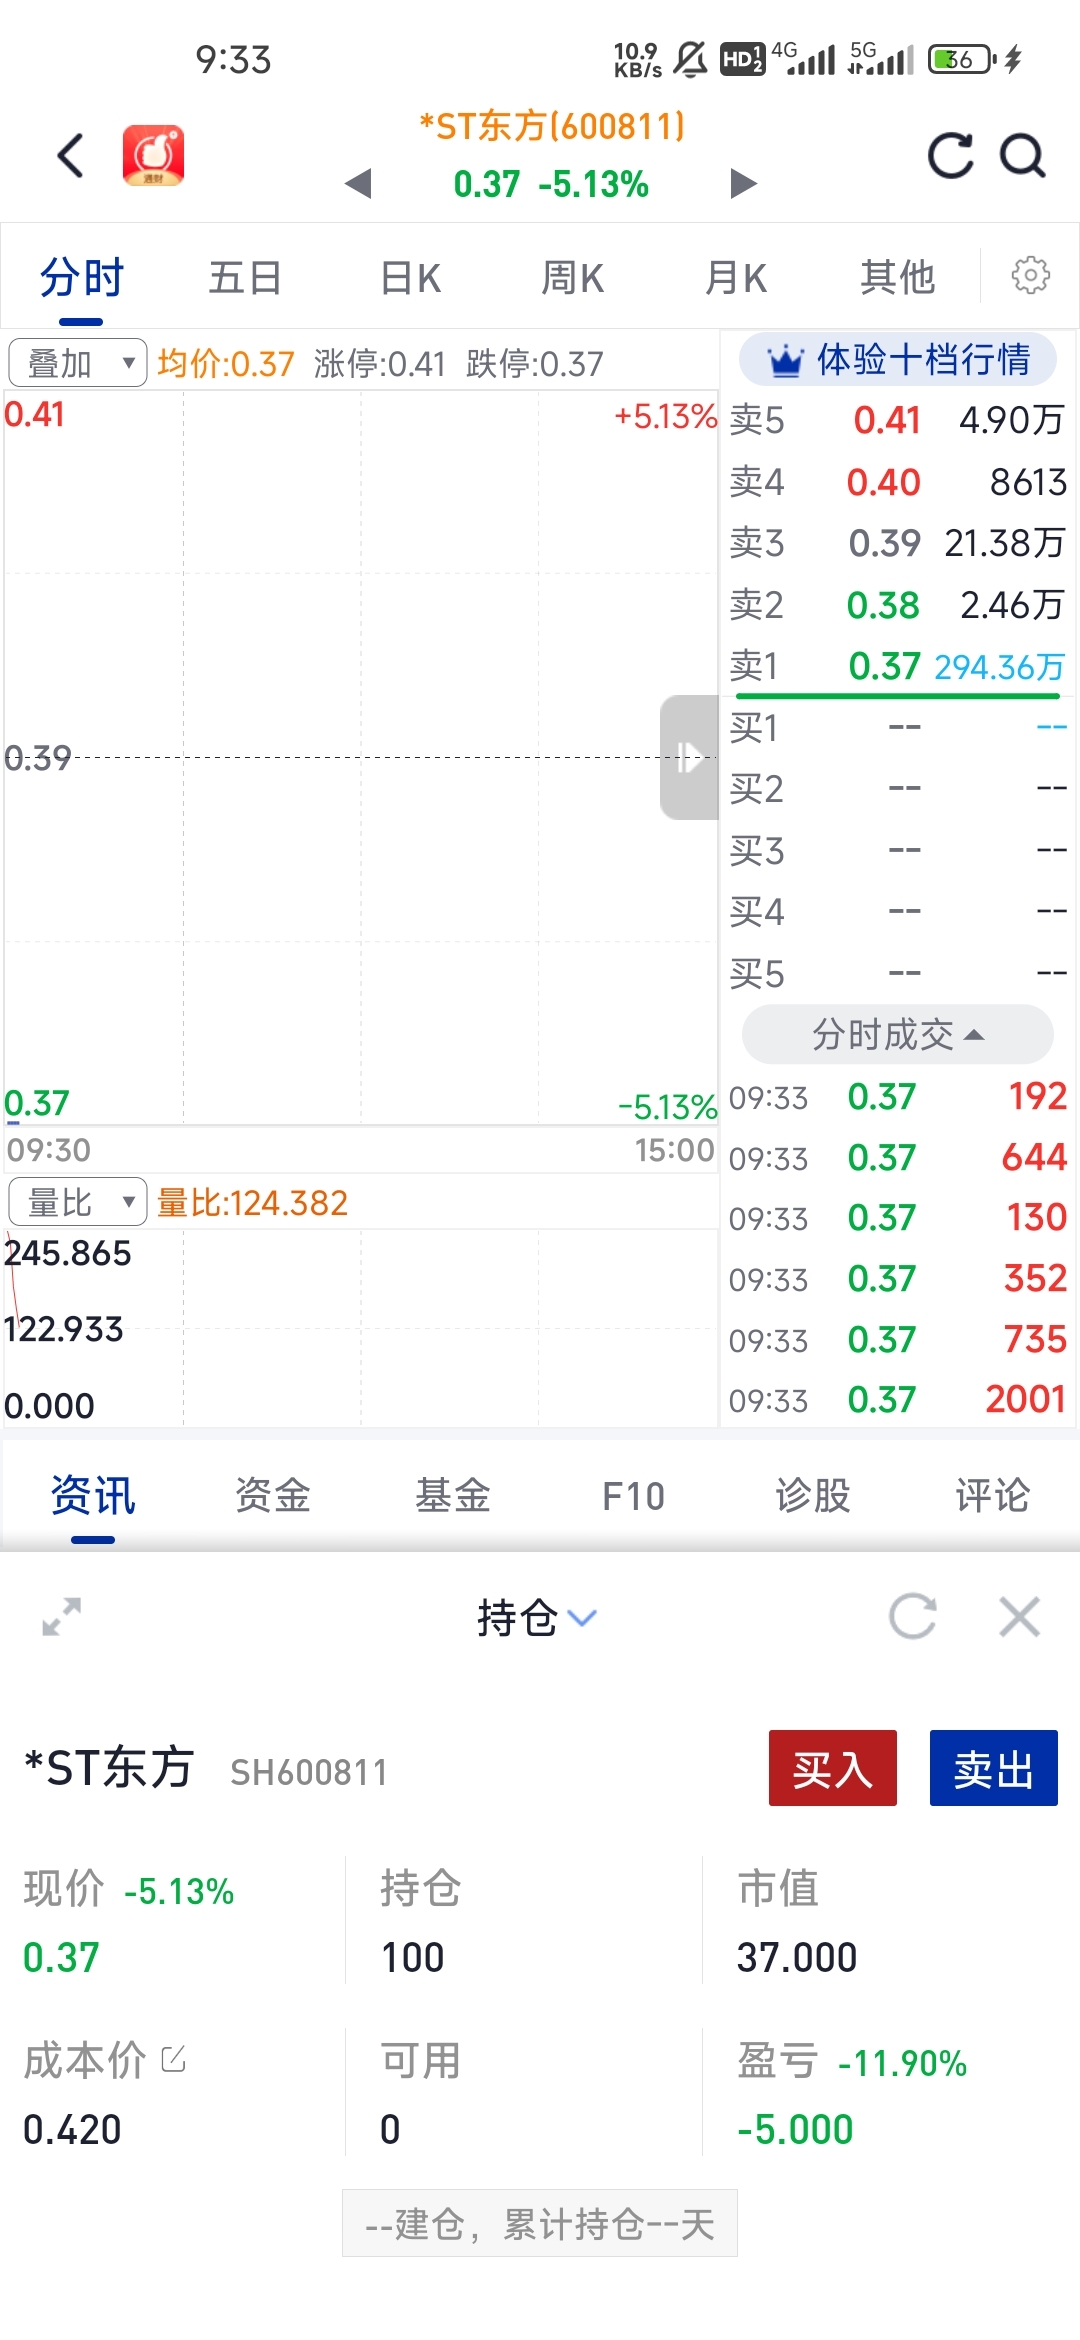This screenshot has height=2340, width=1080.
Task: Select the 资讯 tab
Action: [93, 1496]
